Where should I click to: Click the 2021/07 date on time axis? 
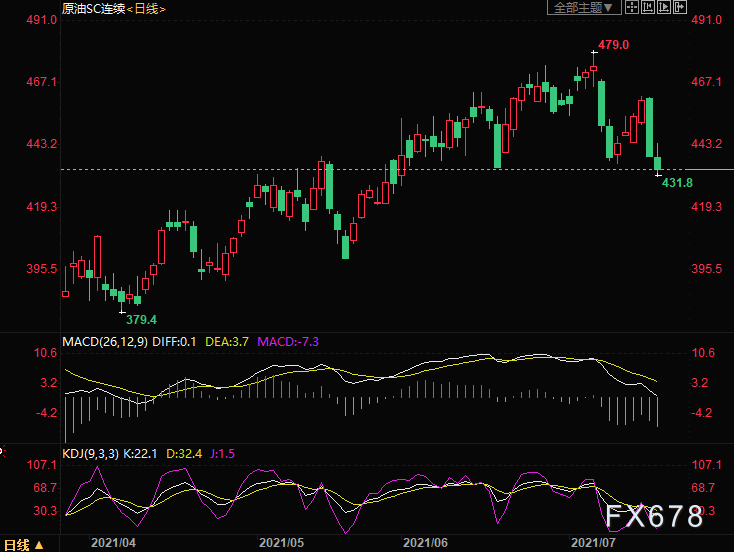[591, 543]
